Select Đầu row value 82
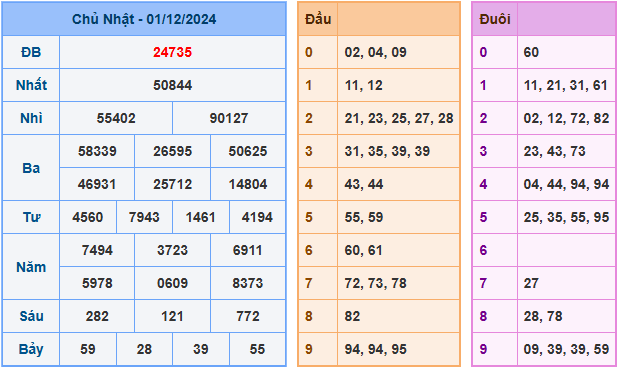The width and height of the screenshot is (617, 367). pos(352,317)
